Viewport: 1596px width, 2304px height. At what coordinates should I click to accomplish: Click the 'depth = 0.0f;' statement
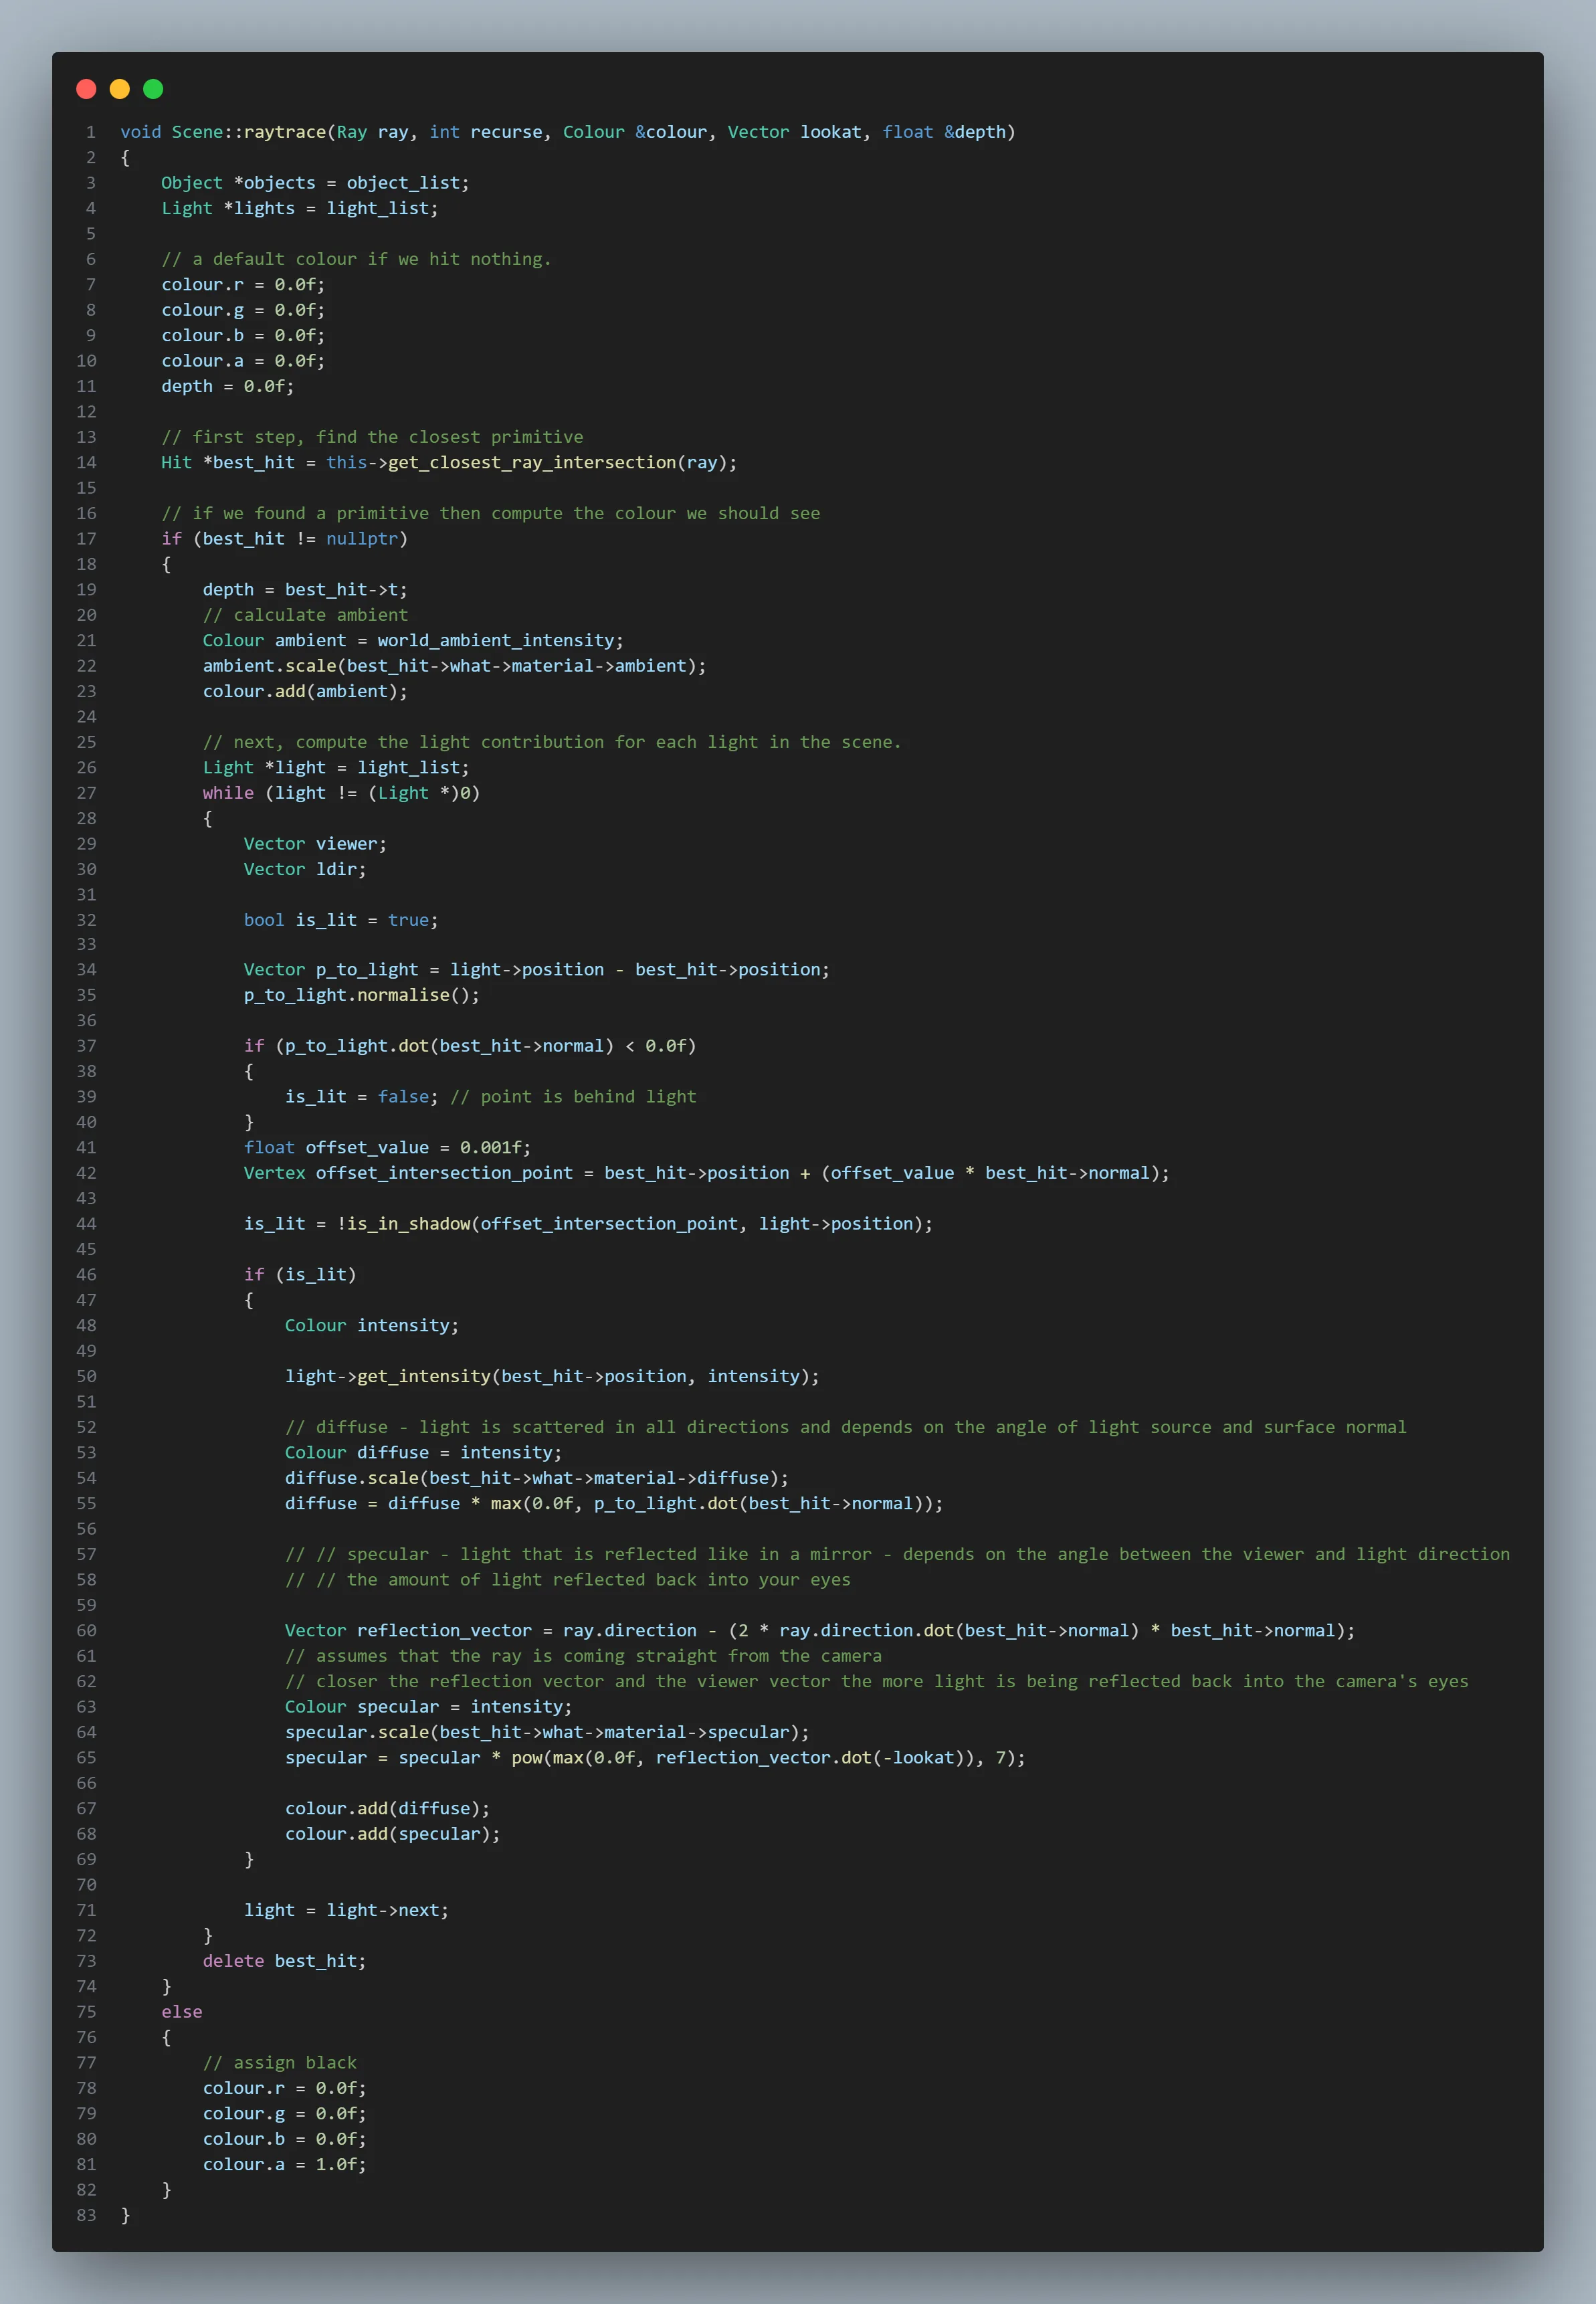[228, 386]
